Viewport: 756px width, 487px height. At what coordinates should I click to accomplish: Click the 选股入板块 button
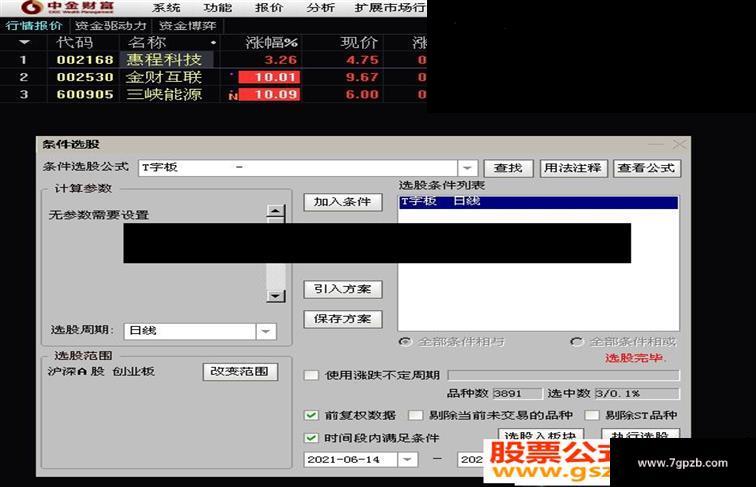pos(541,434)
